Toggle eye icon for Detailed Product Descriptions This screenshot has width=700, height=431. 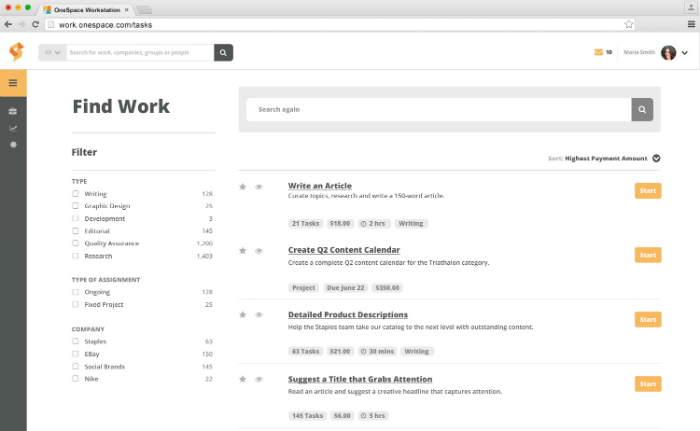[x=259, y=315]
